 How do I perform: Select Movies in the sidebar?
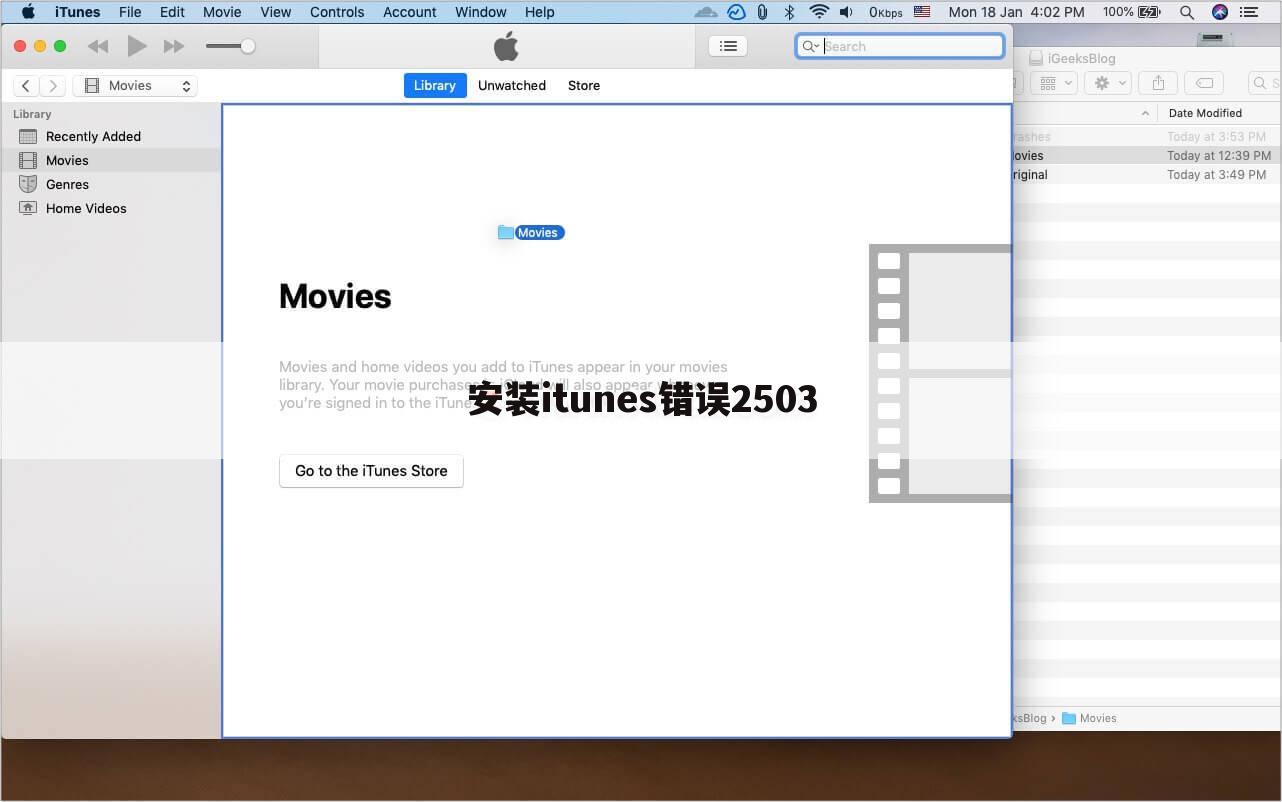[110, 160]
